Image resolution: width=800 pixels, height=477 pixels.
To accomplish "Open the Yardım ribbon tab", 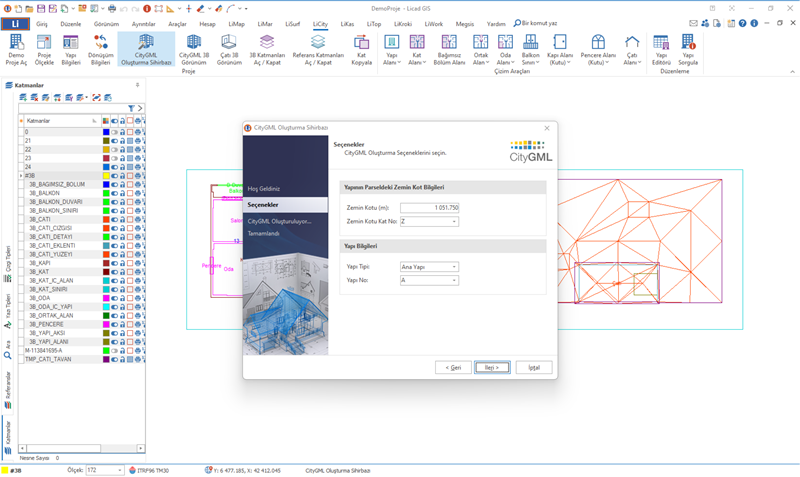I will pyautogui.click(x=495, y=24).
